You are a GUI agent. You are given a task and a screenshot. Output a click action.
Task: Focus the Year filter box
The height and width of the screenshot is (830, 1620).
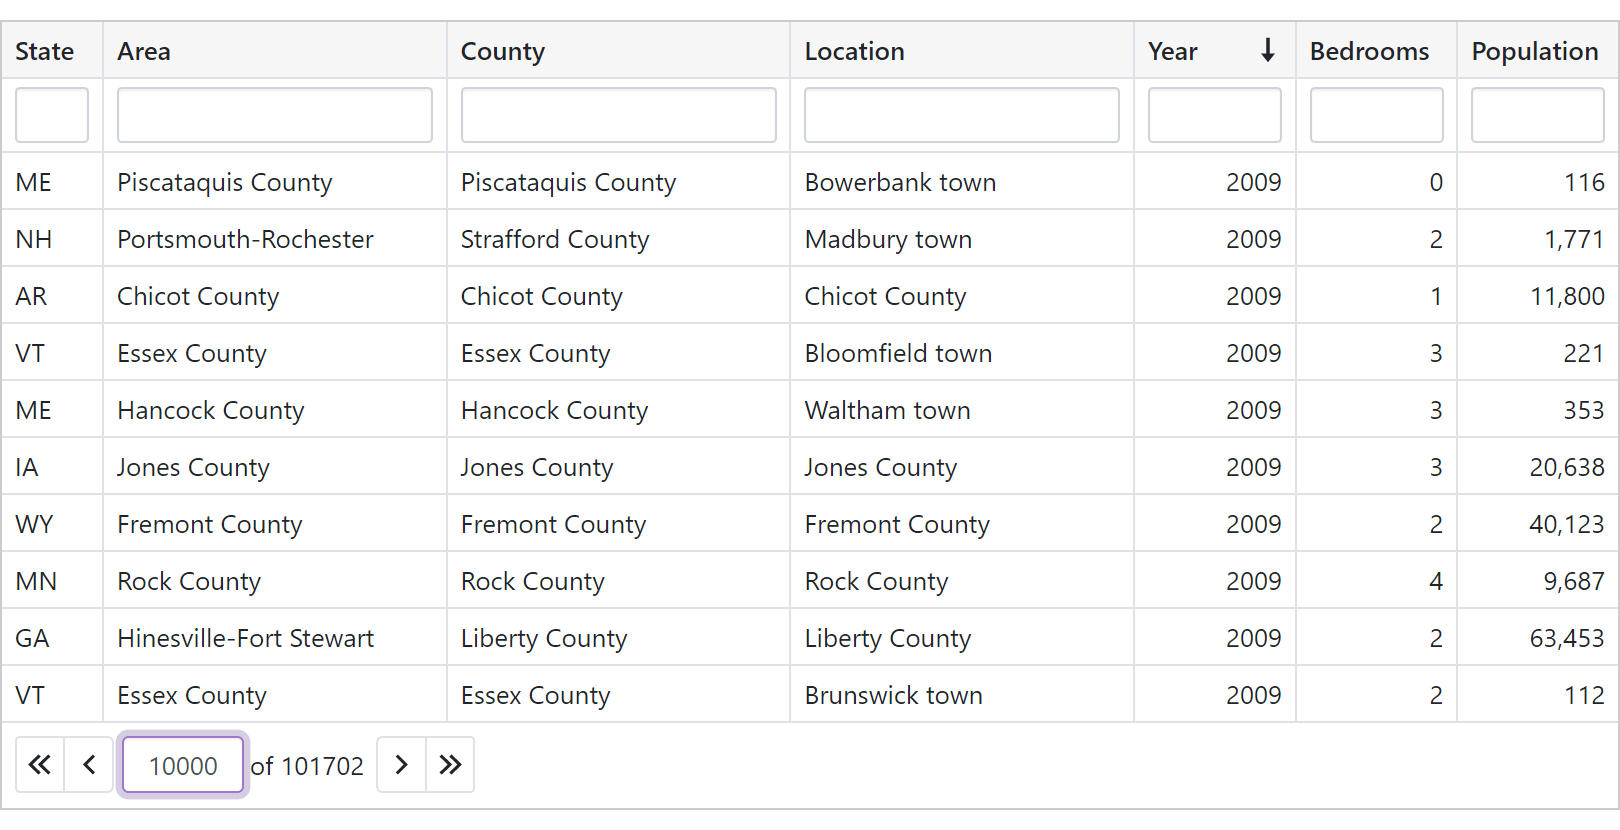tap(1214, 115)
